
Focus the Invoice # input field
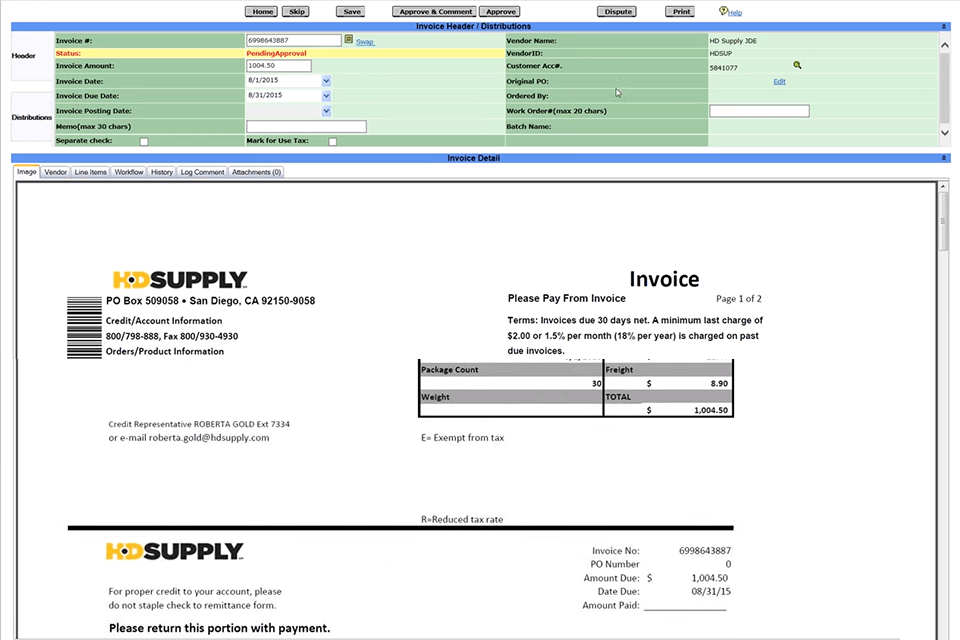click(293, 40)
